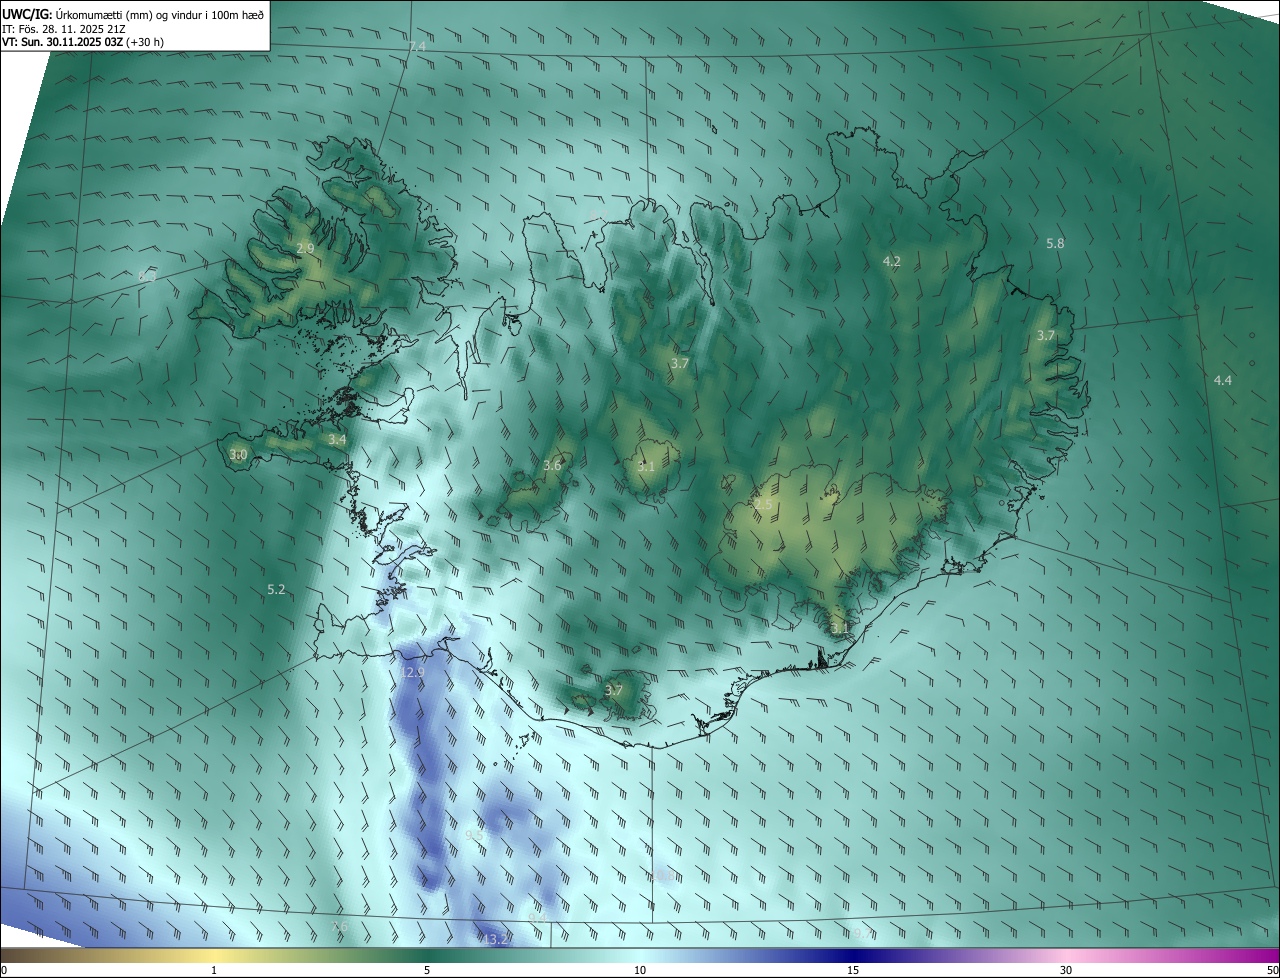Click the valid time line "VT: Sun. 30.11.2025 03Z"
This screenshot has width=1280, height=978.
tap(63, 43)
